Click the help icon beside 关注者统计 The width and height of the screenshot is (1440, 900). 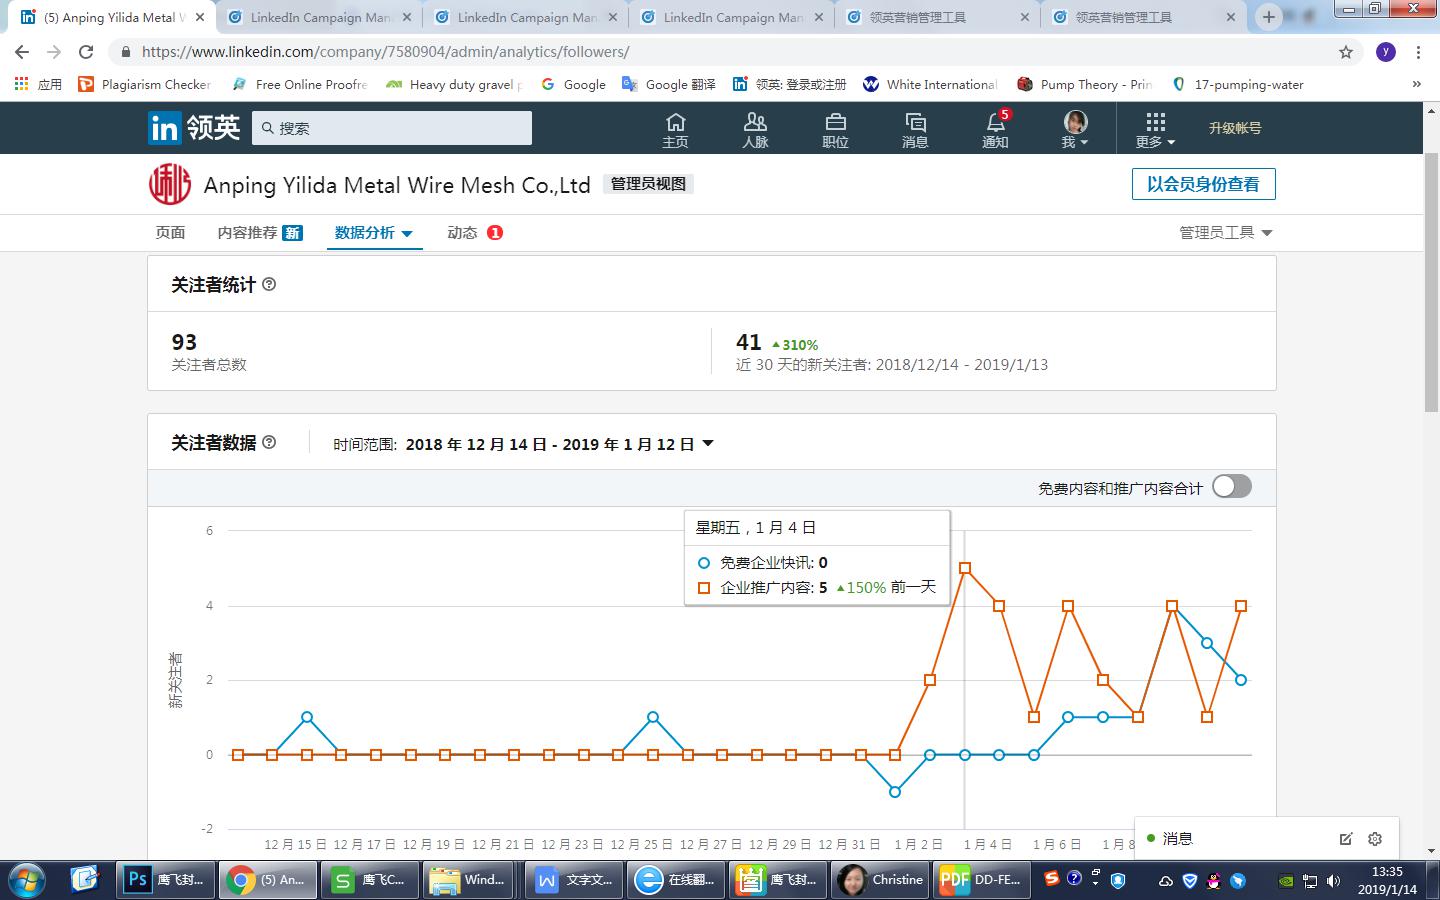(269, 285)
